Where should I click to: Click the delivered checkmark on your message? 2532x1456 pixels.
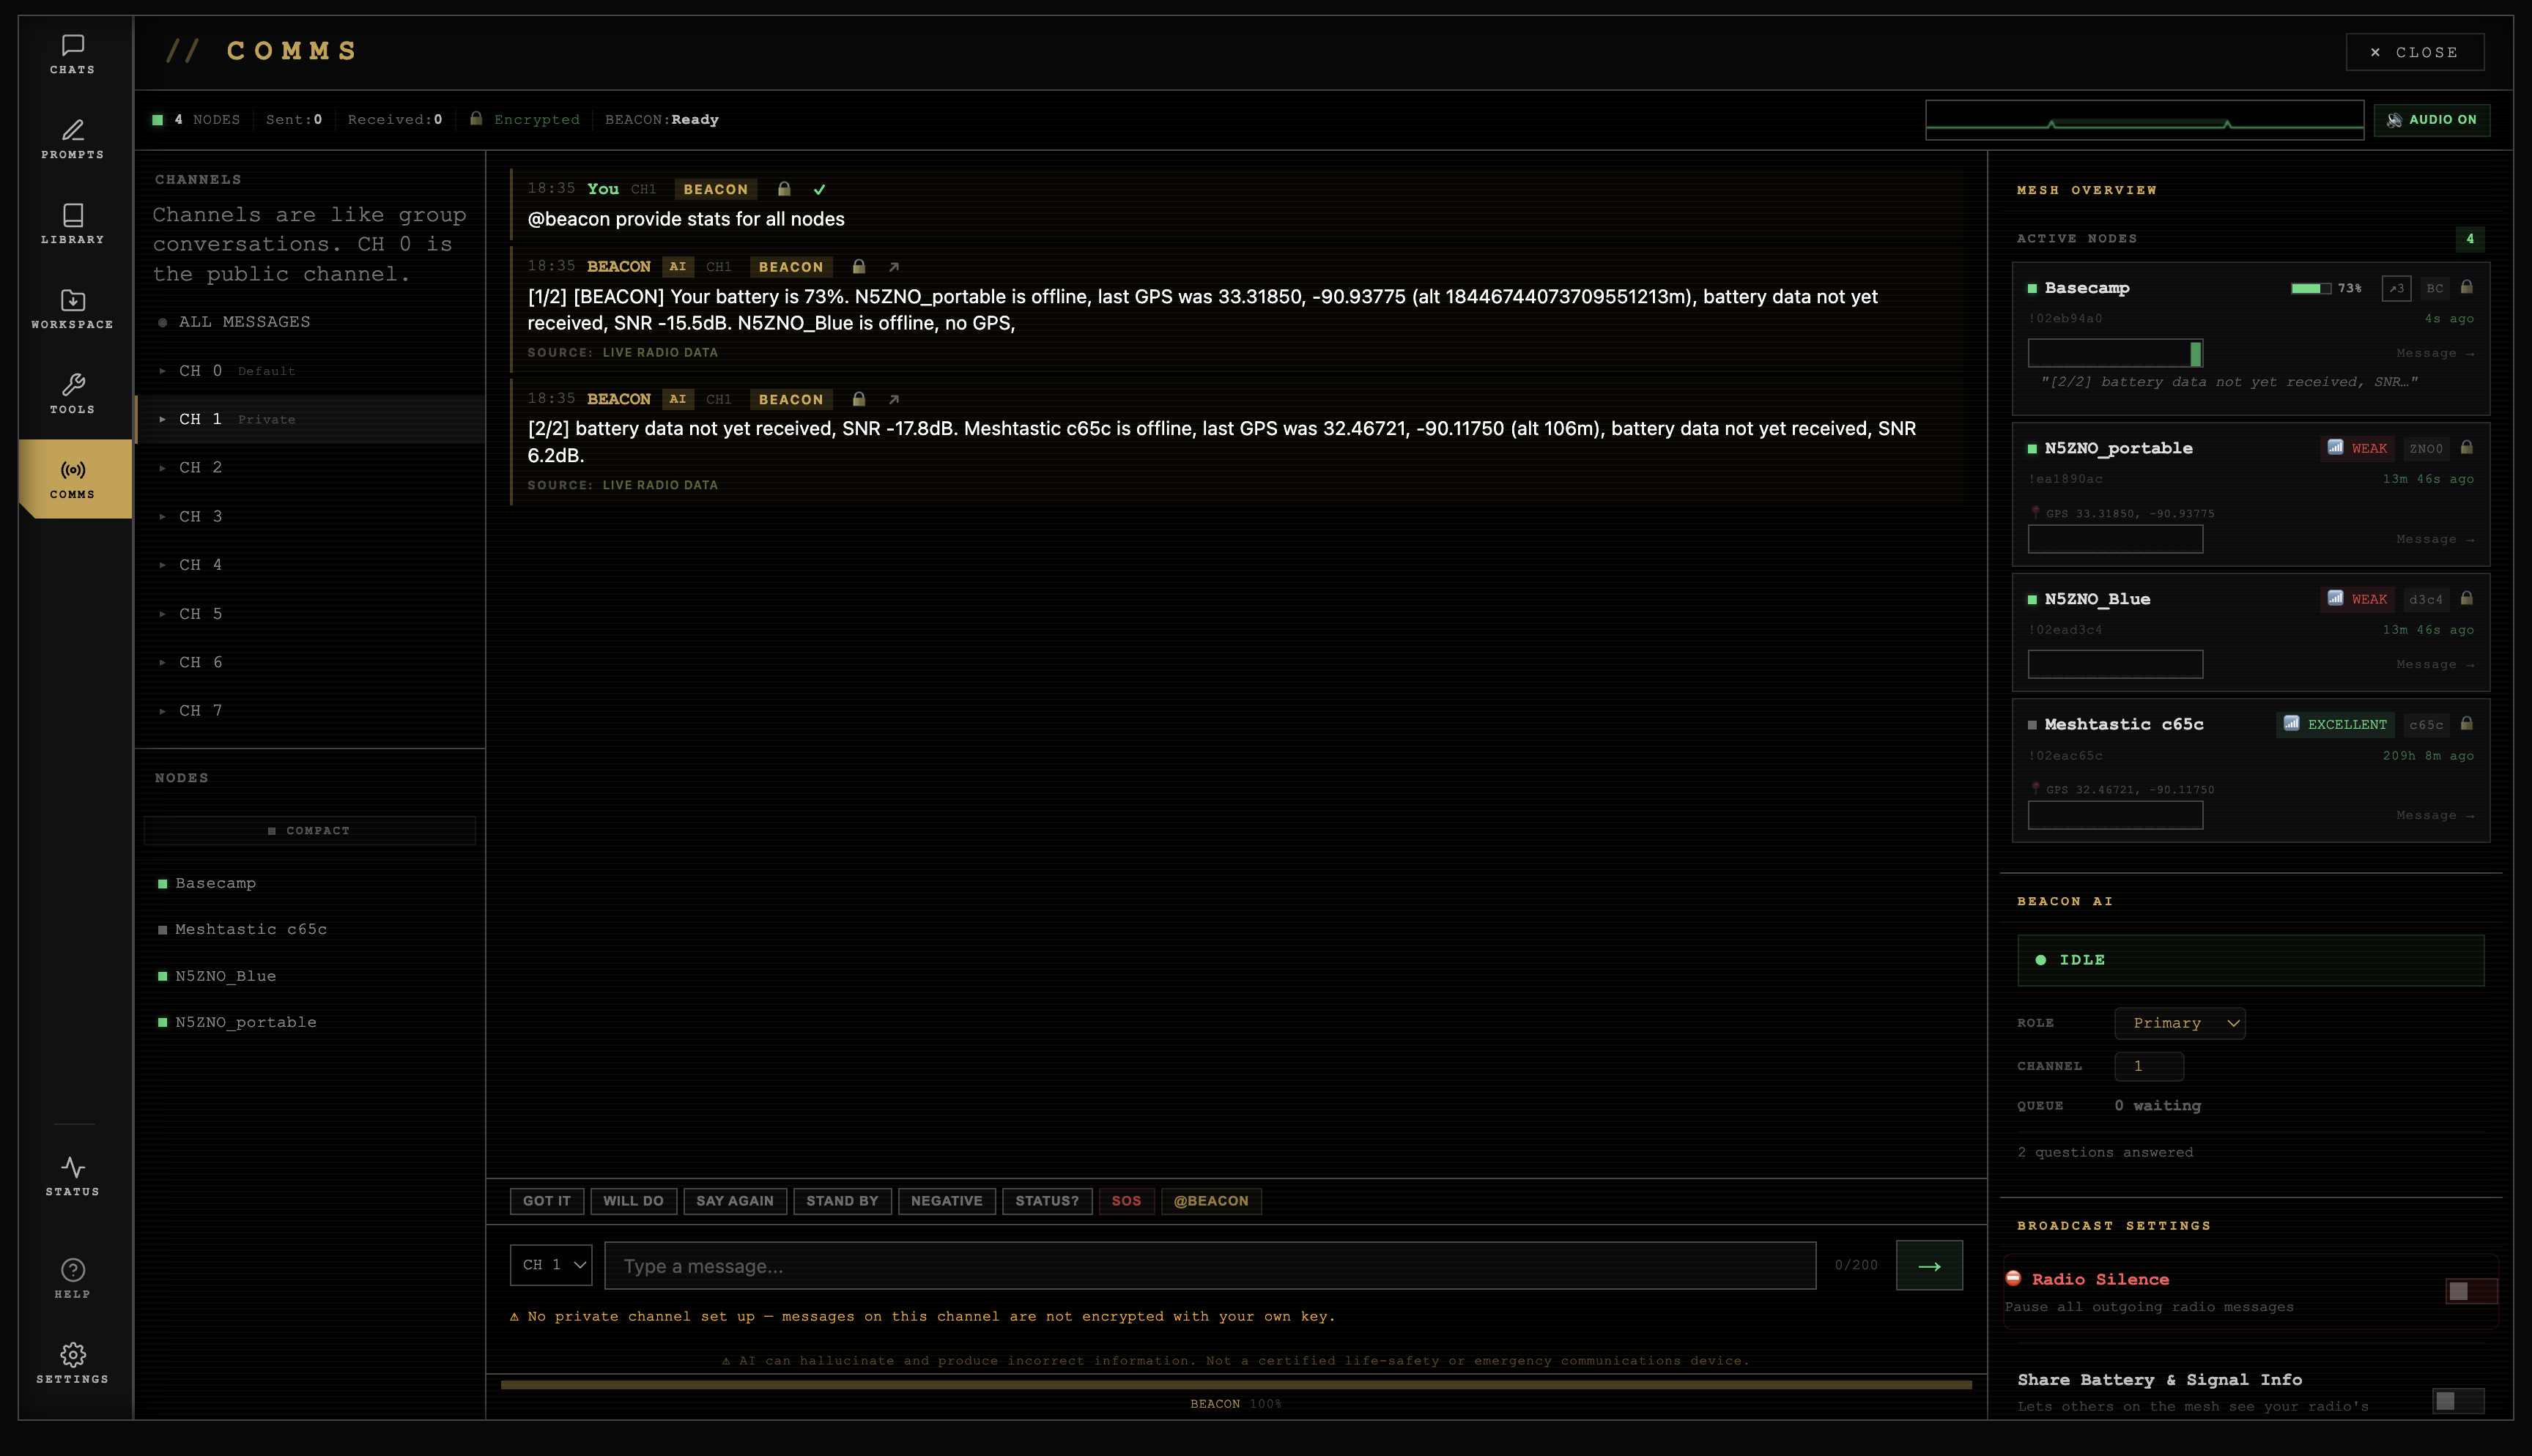click(819, 189)
